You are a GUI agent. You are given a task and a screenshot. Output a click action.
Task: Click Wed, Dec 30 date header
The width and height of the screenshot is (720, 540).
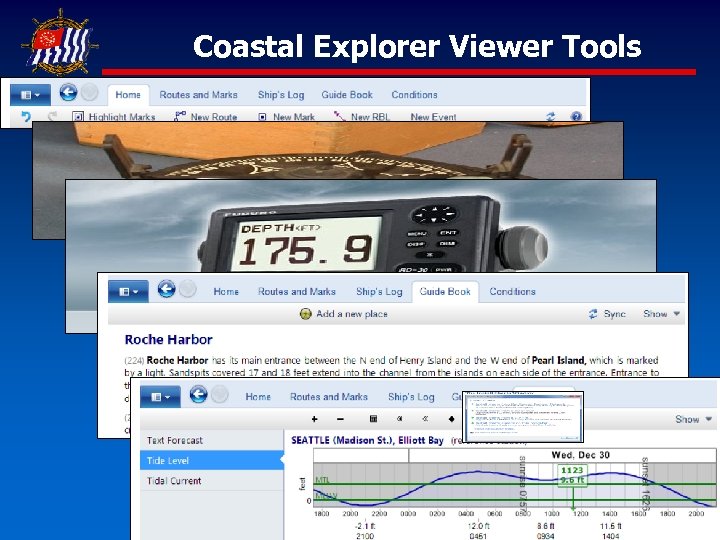click(580, 455)
